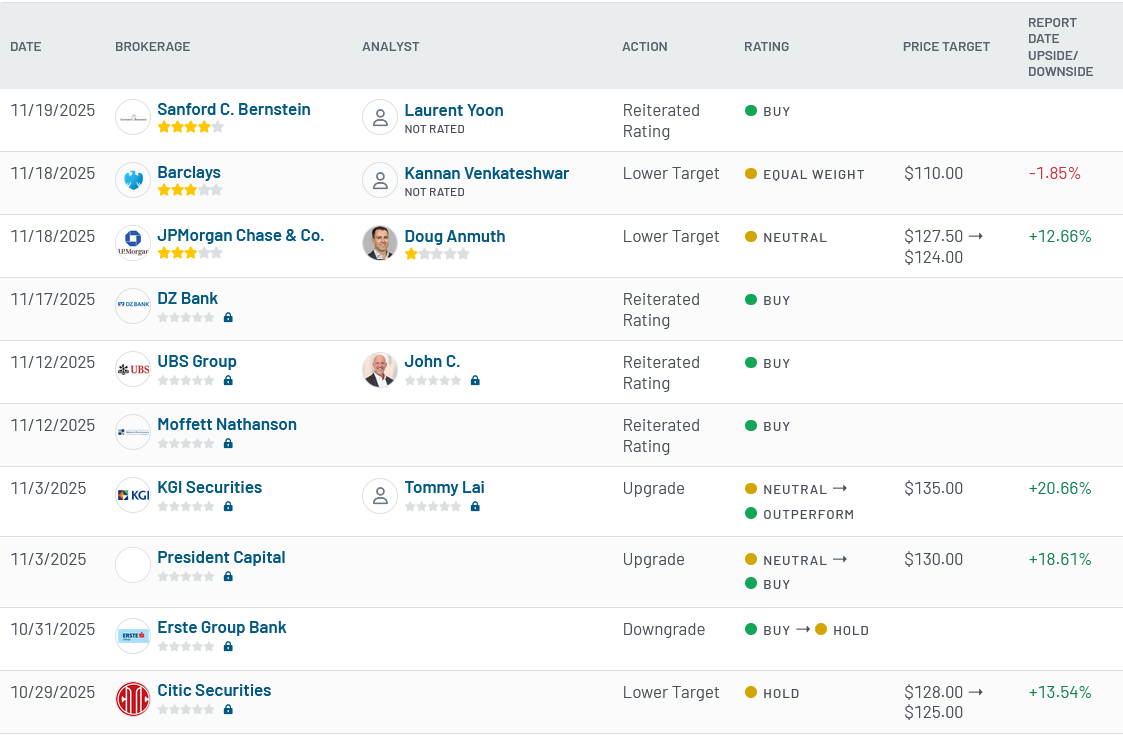Click the $110.00 price target
Image resolution: width=1123 pixels, height=736 pixels.
point(933,173)
